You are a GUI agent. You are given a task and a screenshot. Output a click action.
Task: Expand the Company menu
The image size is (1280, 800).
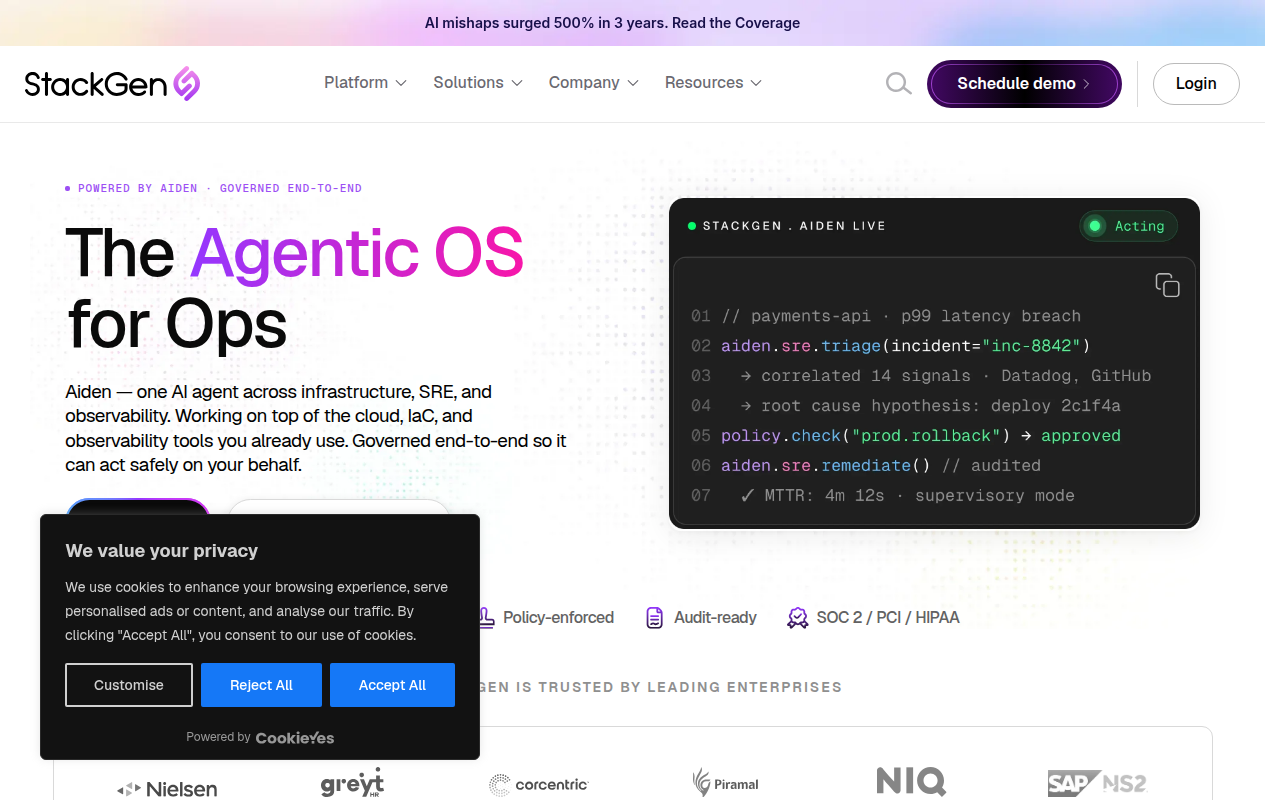(x=594, y=83)
